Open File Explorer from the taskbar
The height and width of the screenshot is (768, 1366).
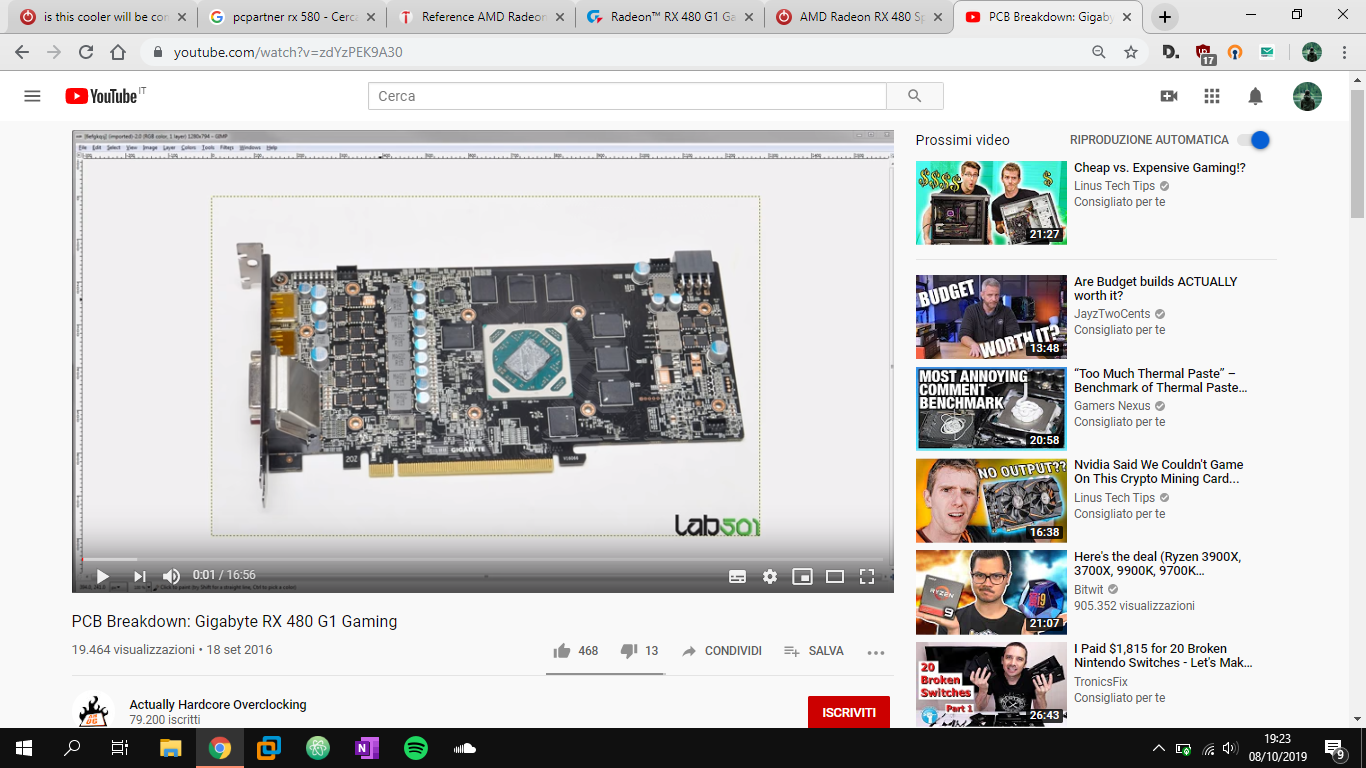(x=171, y=748)
